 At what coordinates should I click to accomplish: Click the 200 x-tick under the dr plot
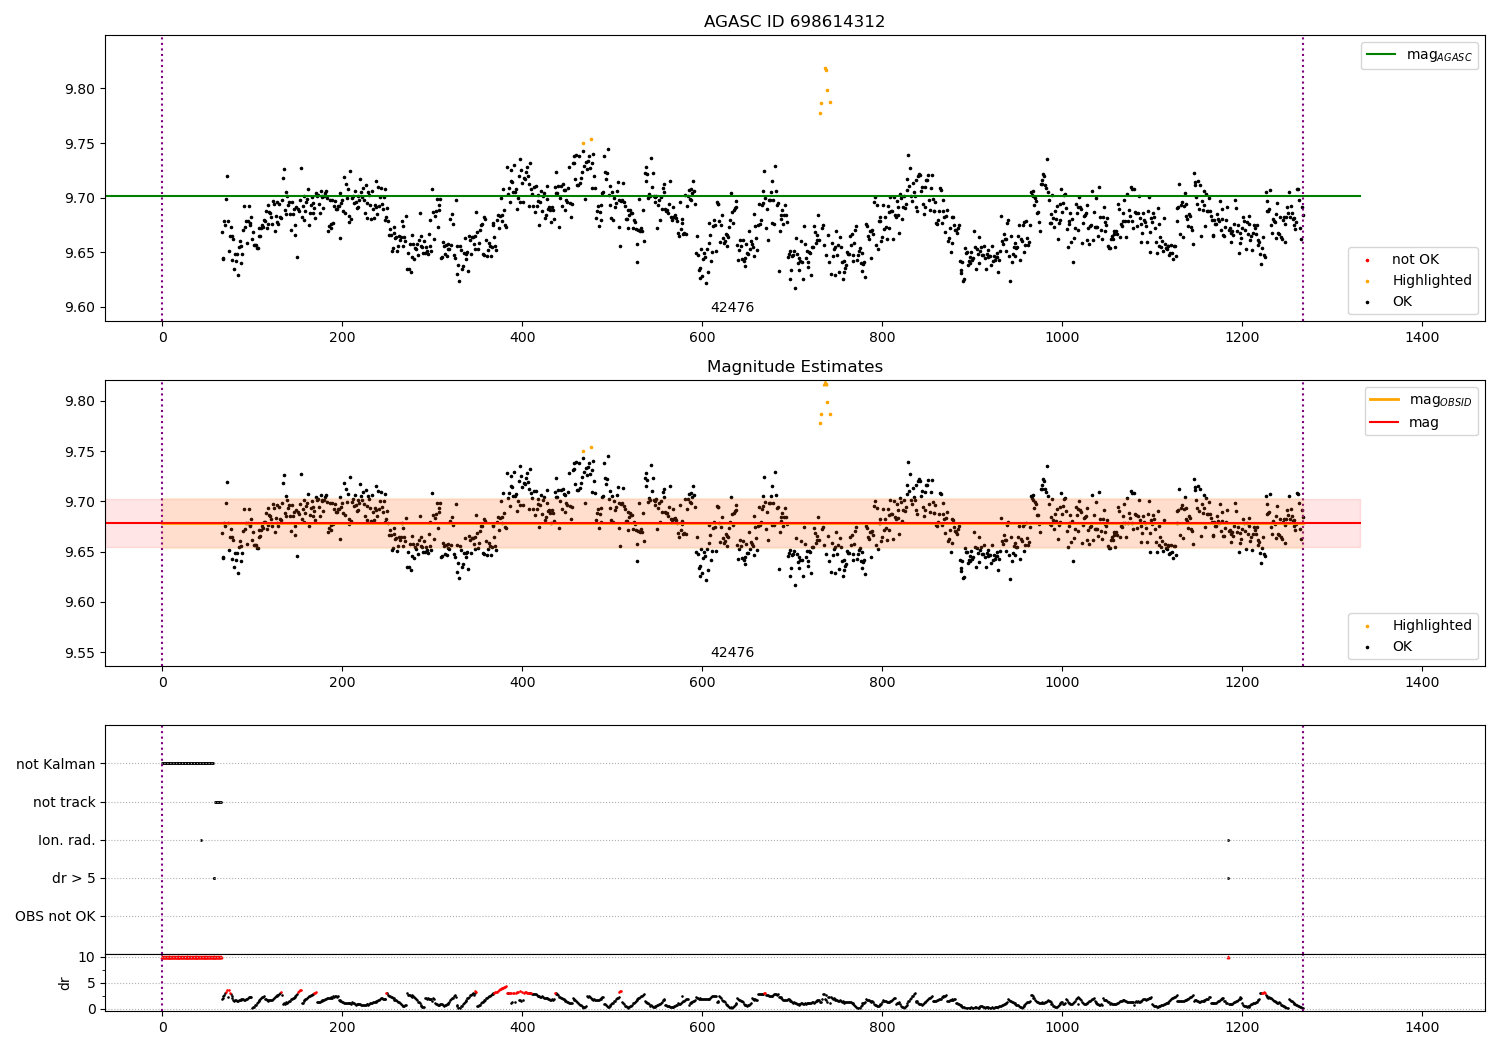point(342,1027)
